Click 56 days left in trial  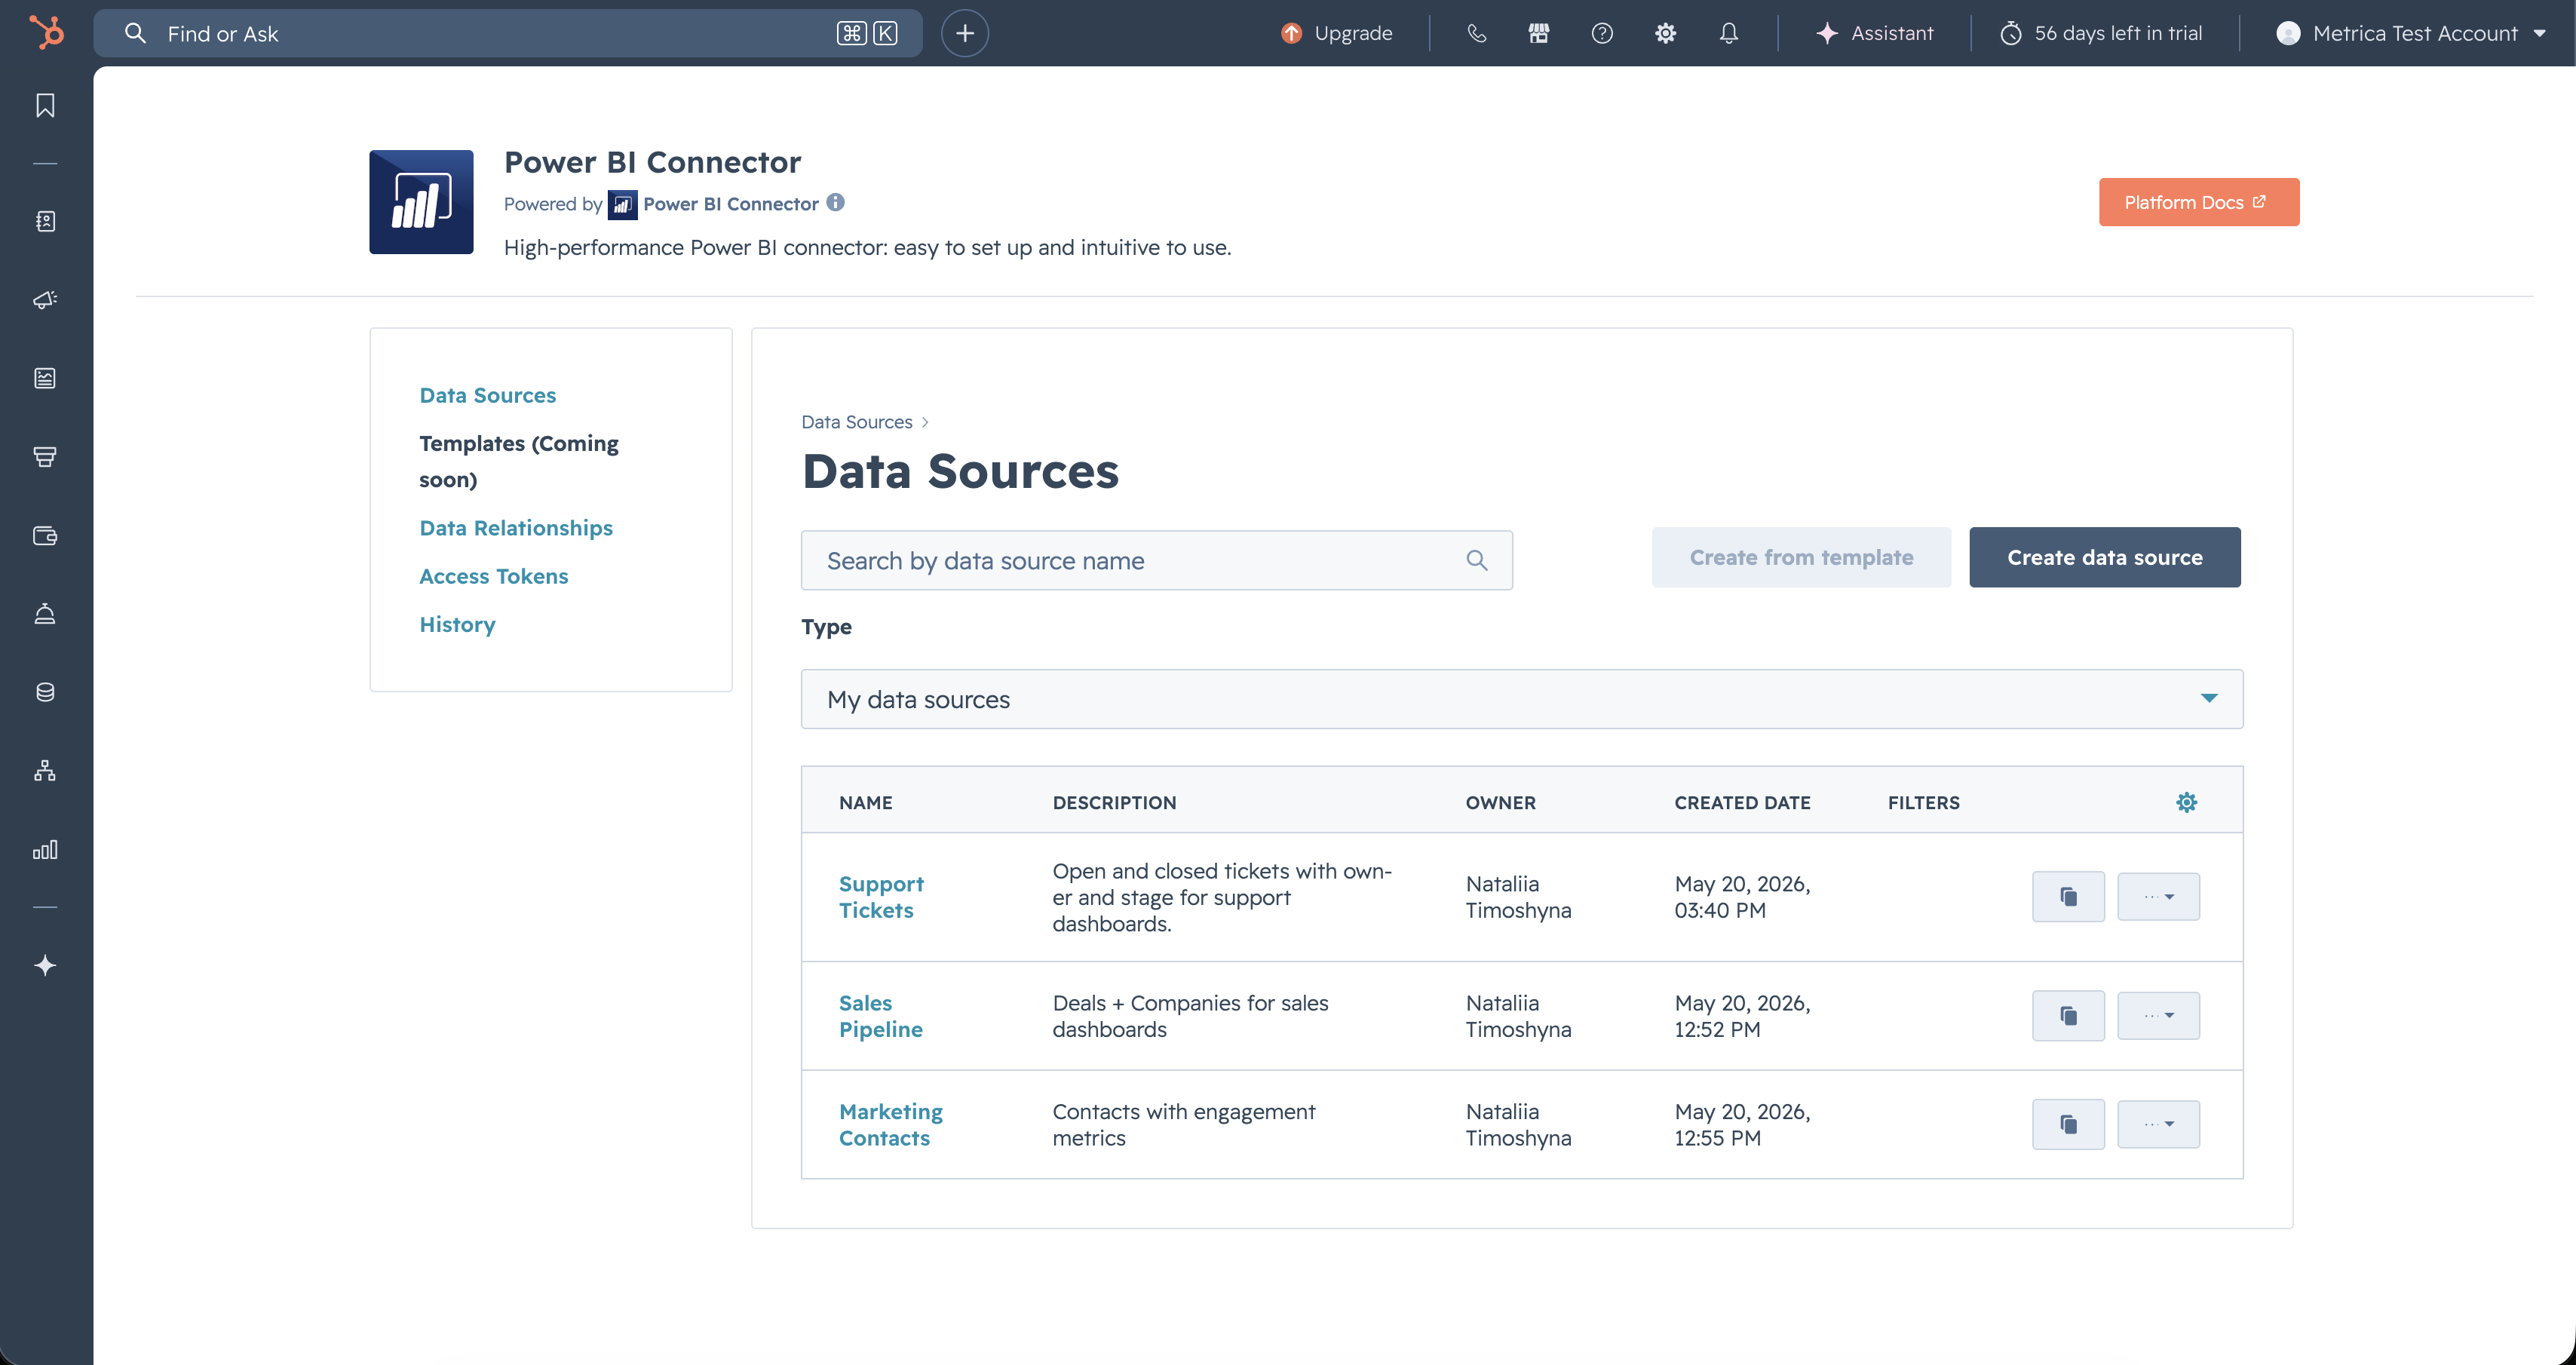pos(2101,33)
